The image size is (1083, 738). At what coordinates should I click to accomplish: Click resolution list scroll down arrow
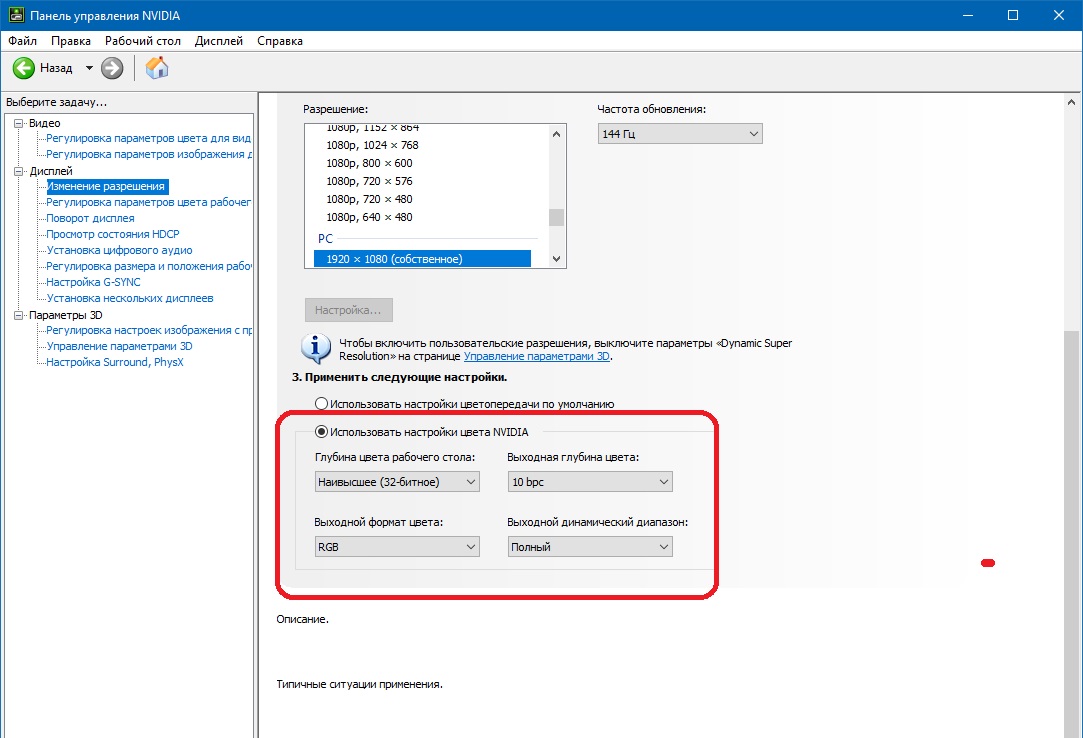pyautogui.click(x=557, y=258)
